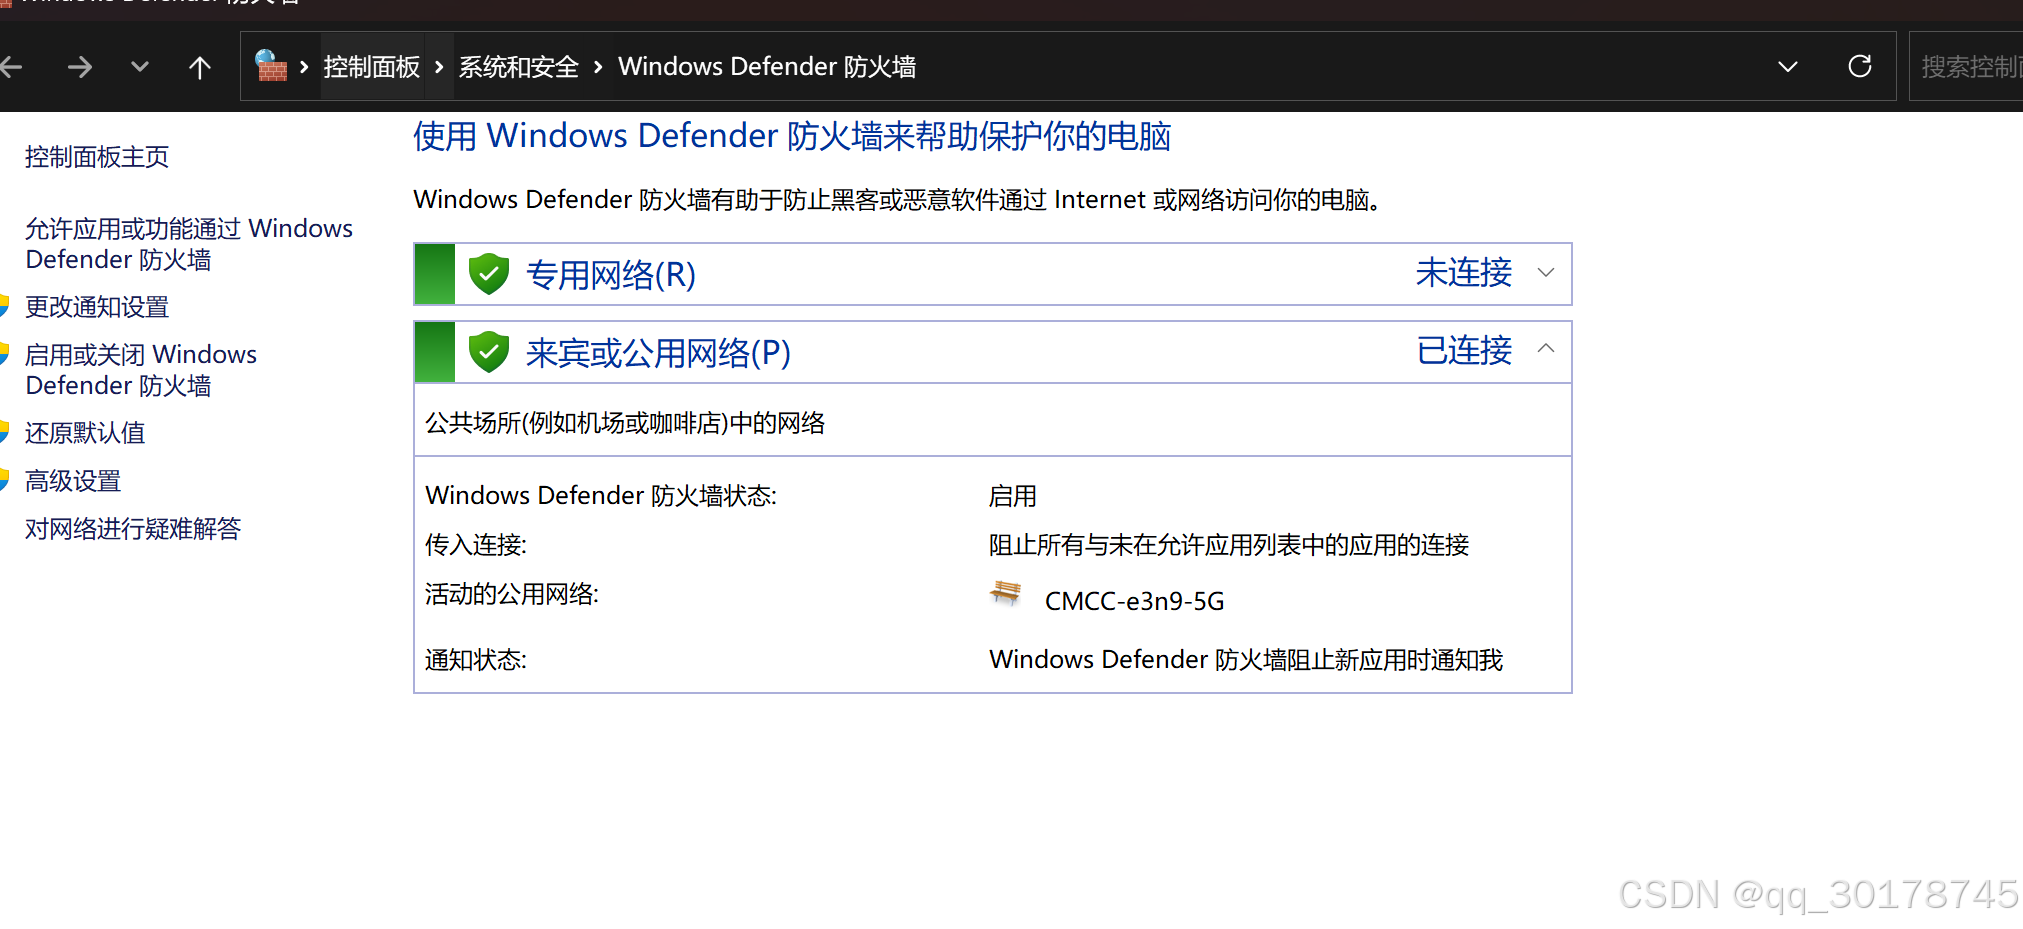
Task: Open 允许应用或功能通过 Windows Defender 防火墙
Action: [189, 244]
